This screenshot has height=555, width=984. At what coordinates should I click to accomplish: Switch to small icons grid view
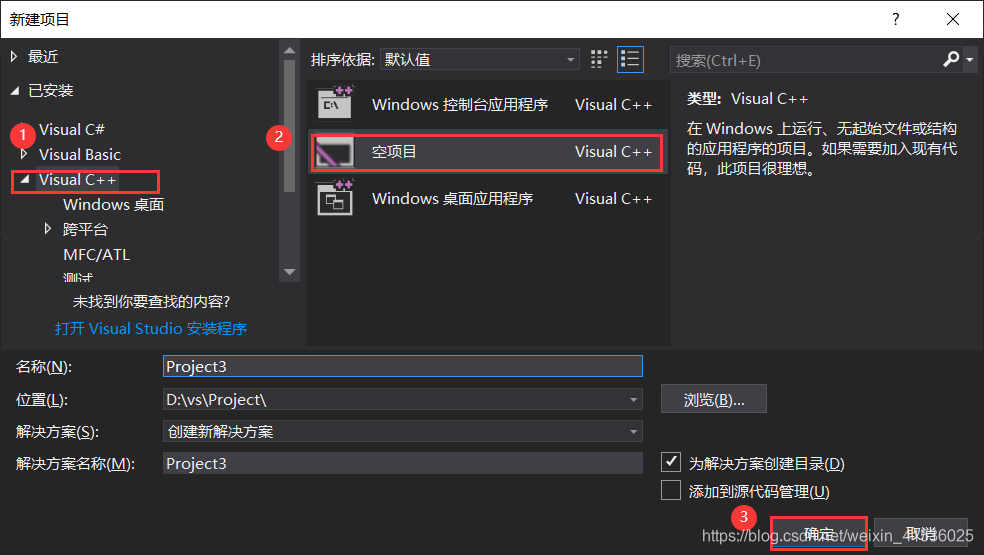pyautogui.click(x=599, y=60)
